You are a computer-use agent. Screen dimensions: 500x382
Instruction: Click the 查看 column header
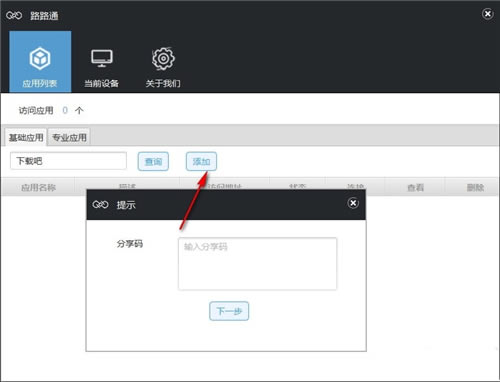[x=415, y=187]
